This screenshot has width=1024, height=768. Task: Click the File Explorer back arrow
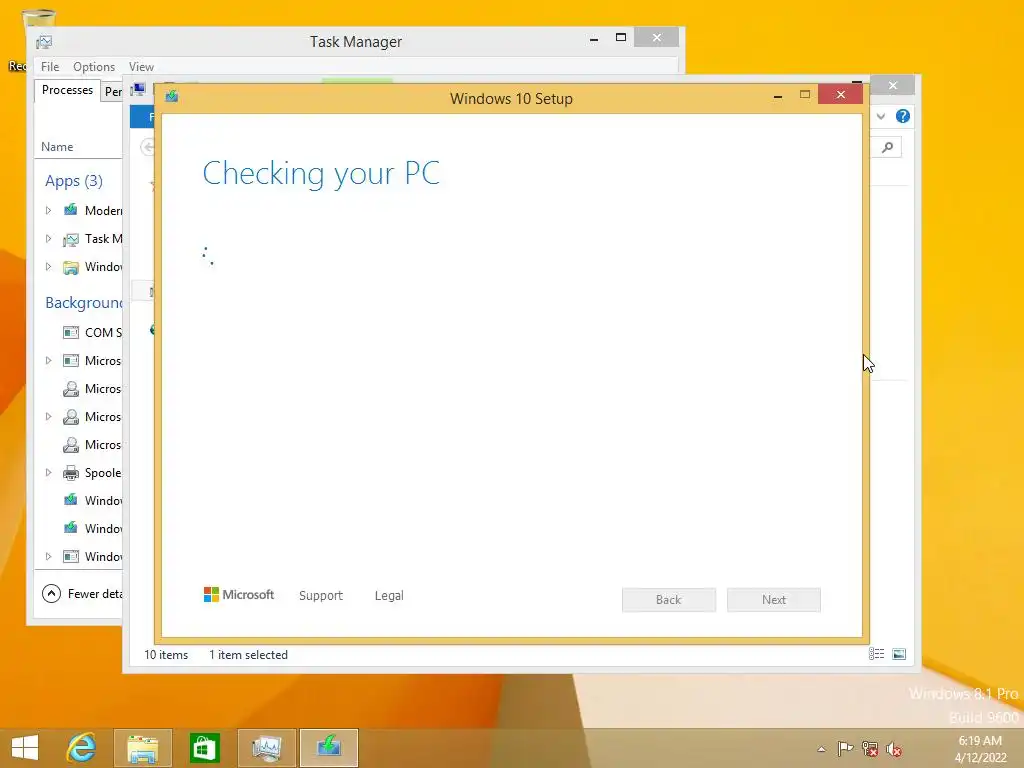[x=148, y=147]
